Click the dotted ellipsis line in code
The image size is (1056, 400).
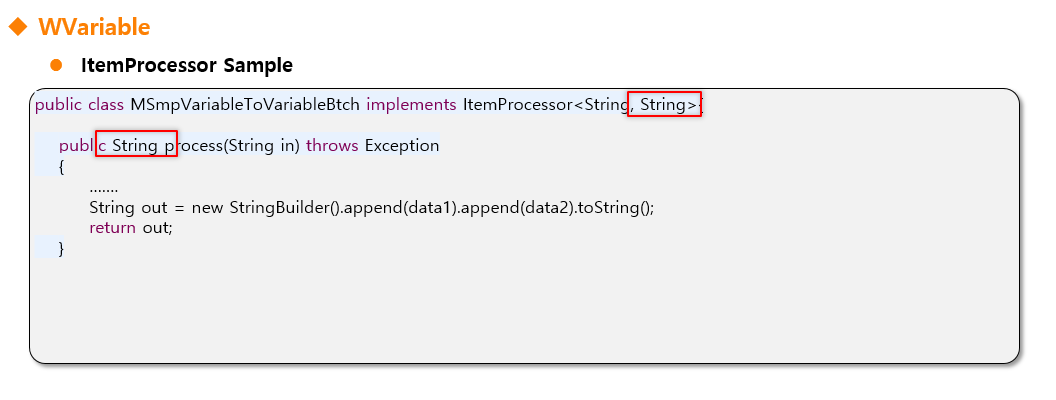pos(104,188)
